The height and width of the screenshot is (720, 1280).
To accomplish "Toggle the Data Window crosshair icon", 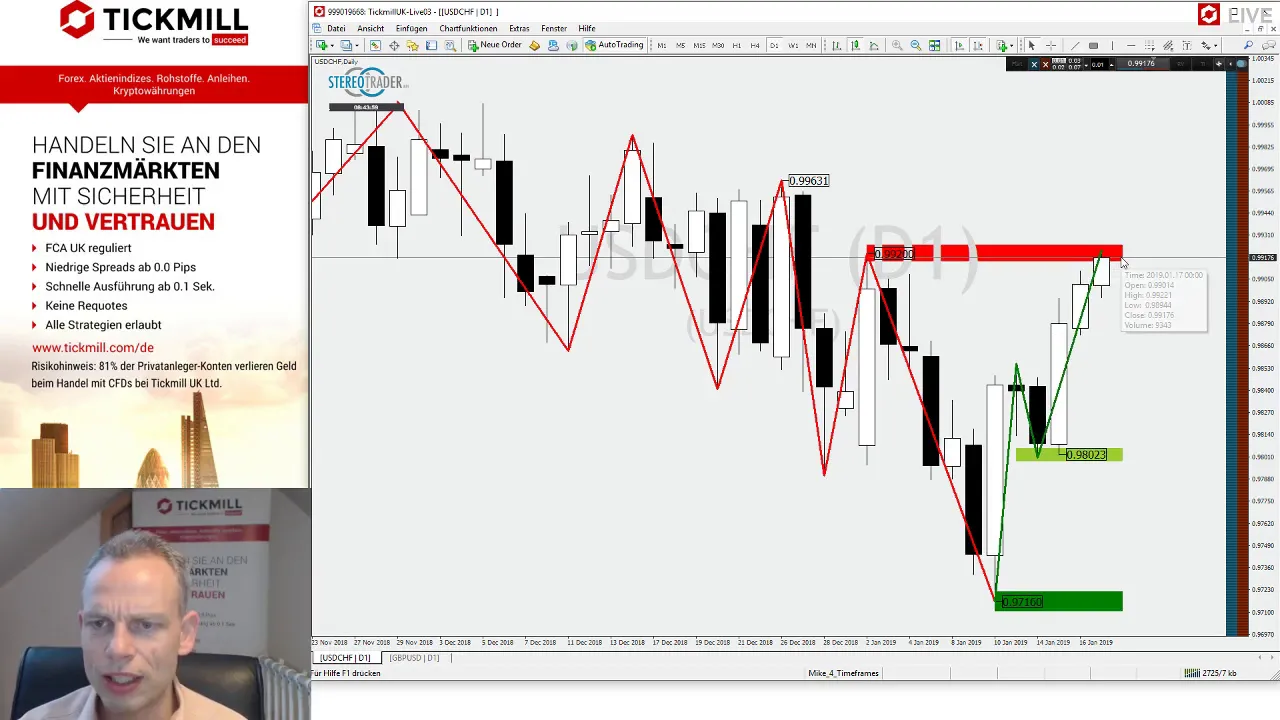I will click(394, 45).
